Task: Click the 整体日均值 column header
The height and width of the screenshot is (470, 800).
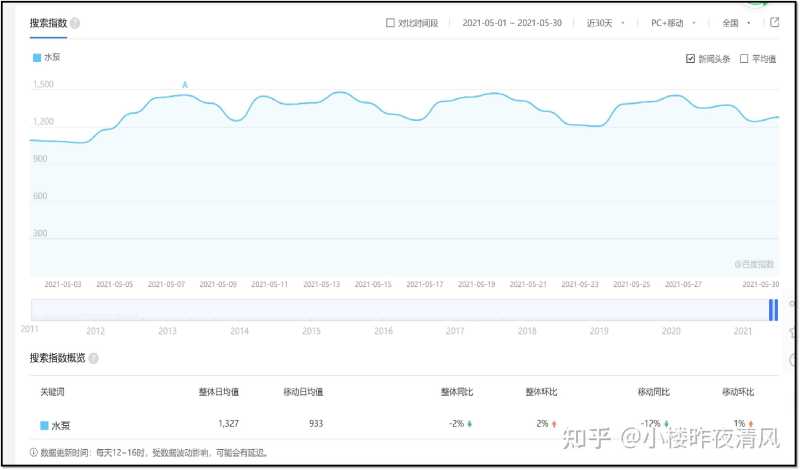Action: pyautogui.click(x=219, y=392)
